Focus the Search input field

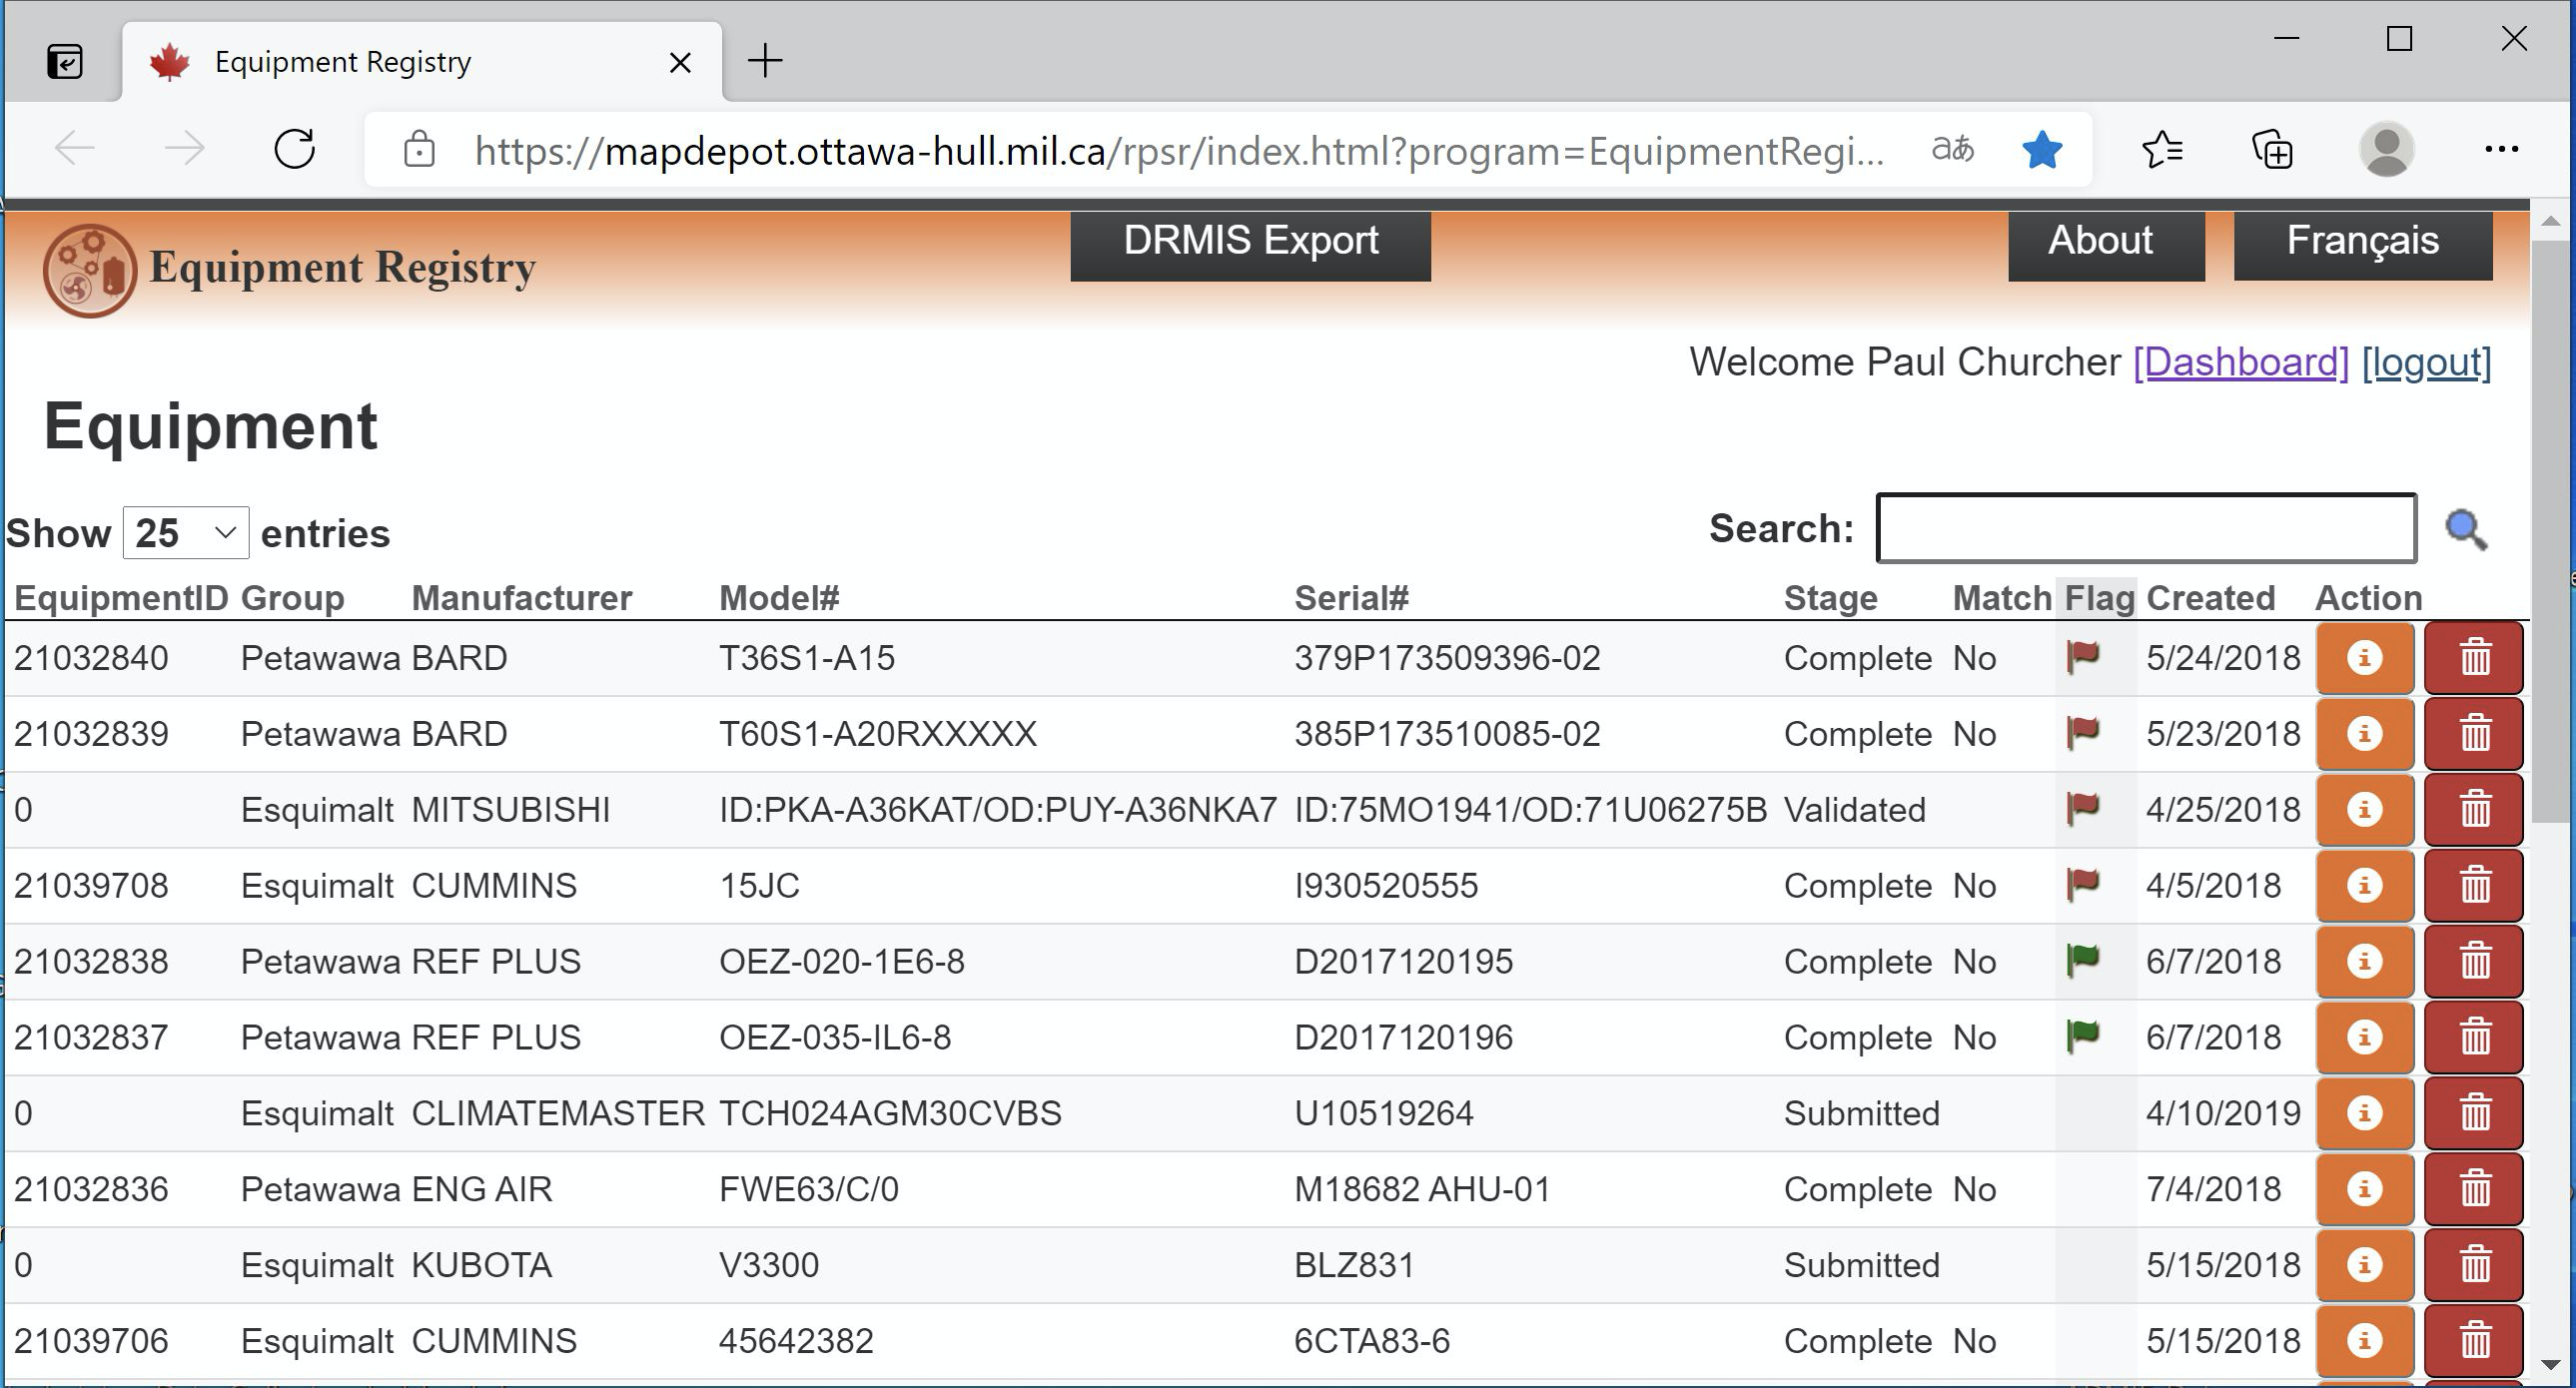tap(2145, 528)
